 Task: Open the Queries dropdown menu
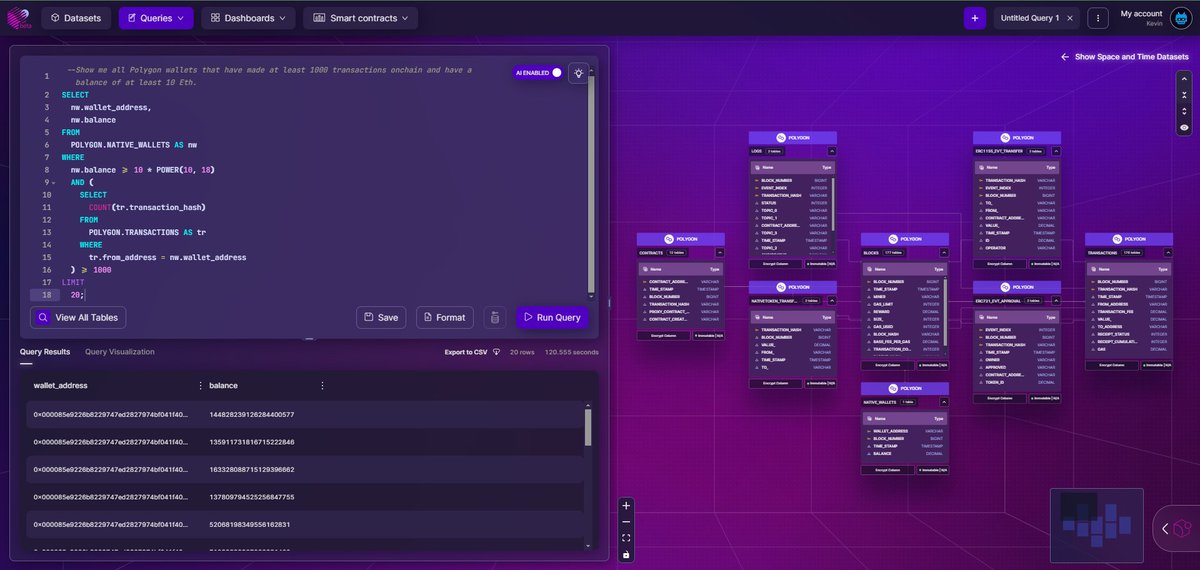tap(156, 18)
